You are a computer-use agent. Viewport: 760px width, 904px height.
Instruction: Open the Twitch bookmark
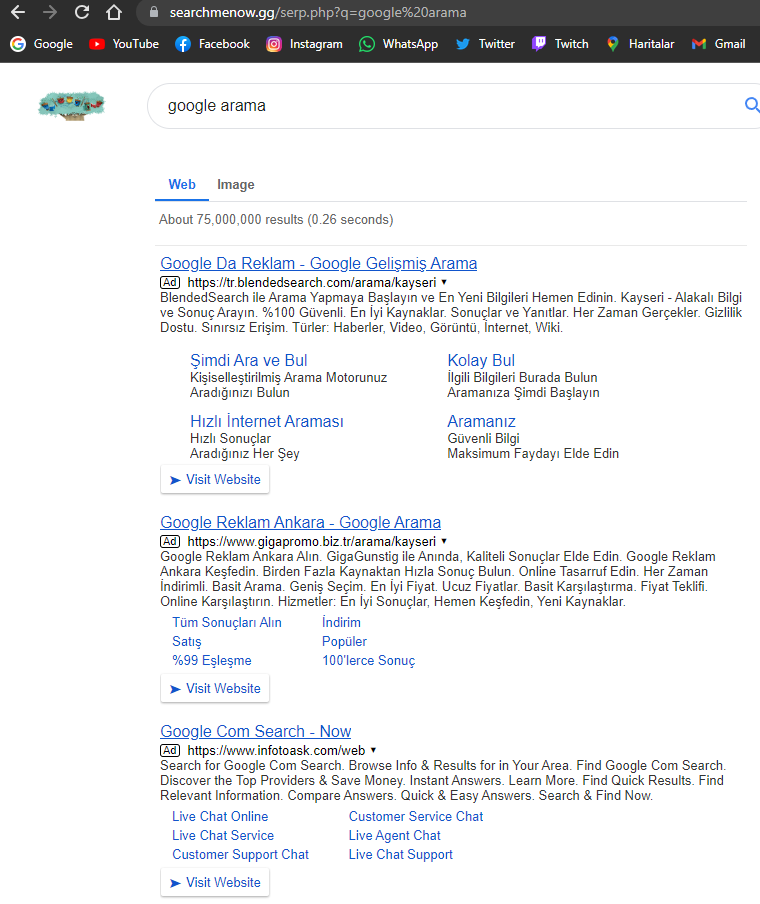(560, 44)
